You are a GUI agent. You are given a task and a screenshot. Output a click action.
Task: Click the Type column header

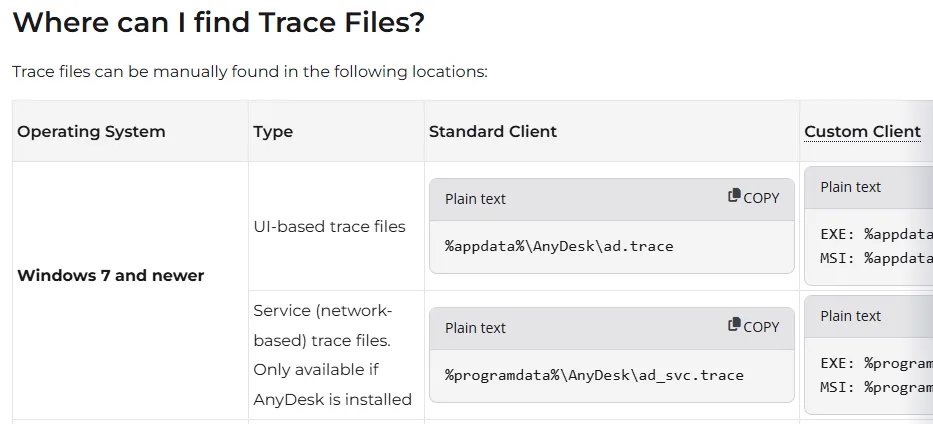tap(273, 131)
